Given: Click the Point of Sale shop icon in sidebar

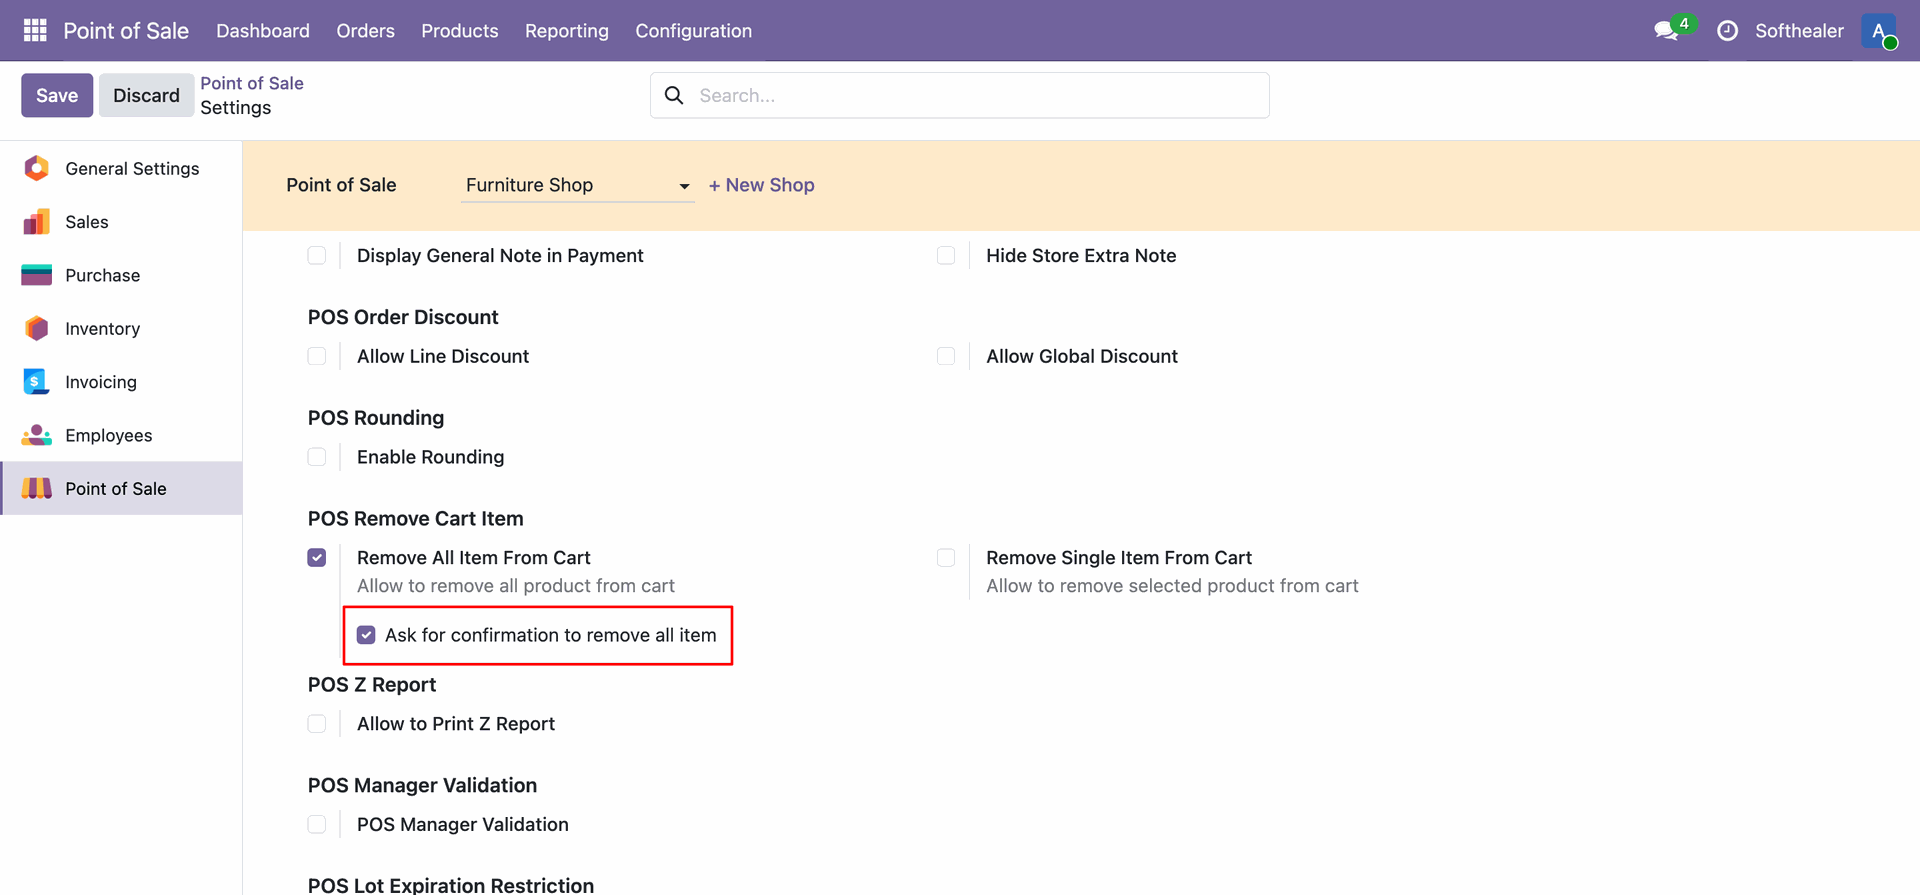Looking at the screenshot, I should coord(37,488).
